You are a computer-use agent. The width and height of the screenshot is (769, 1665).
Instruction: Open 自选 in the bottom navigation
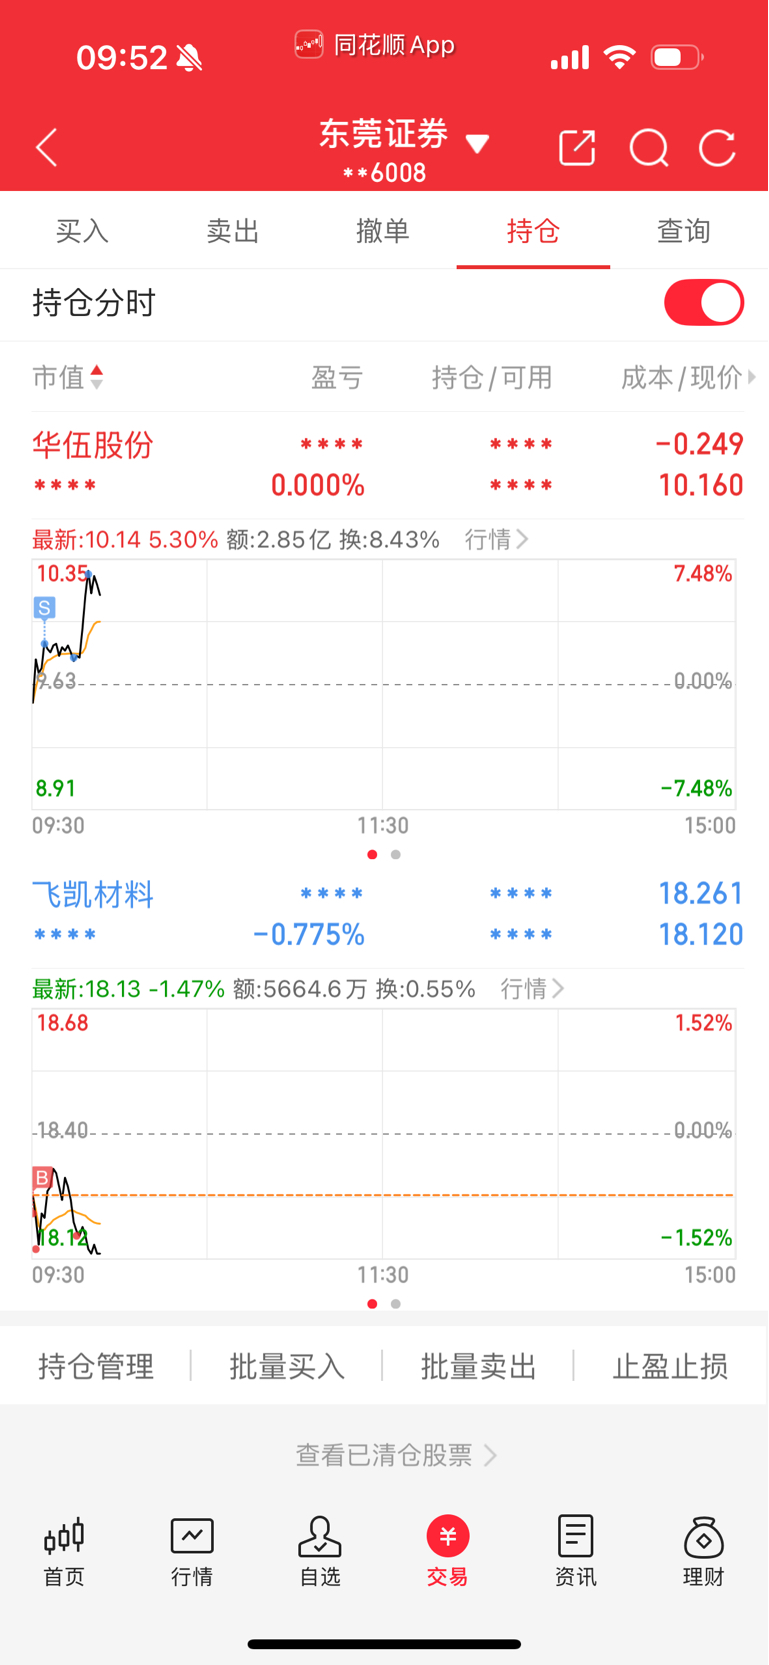click(x=320, y=1552)
